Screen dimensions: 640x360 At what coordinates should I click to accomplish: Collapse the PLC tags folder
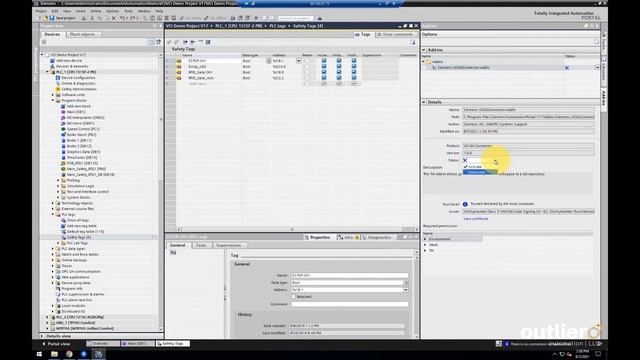(53, 214)
